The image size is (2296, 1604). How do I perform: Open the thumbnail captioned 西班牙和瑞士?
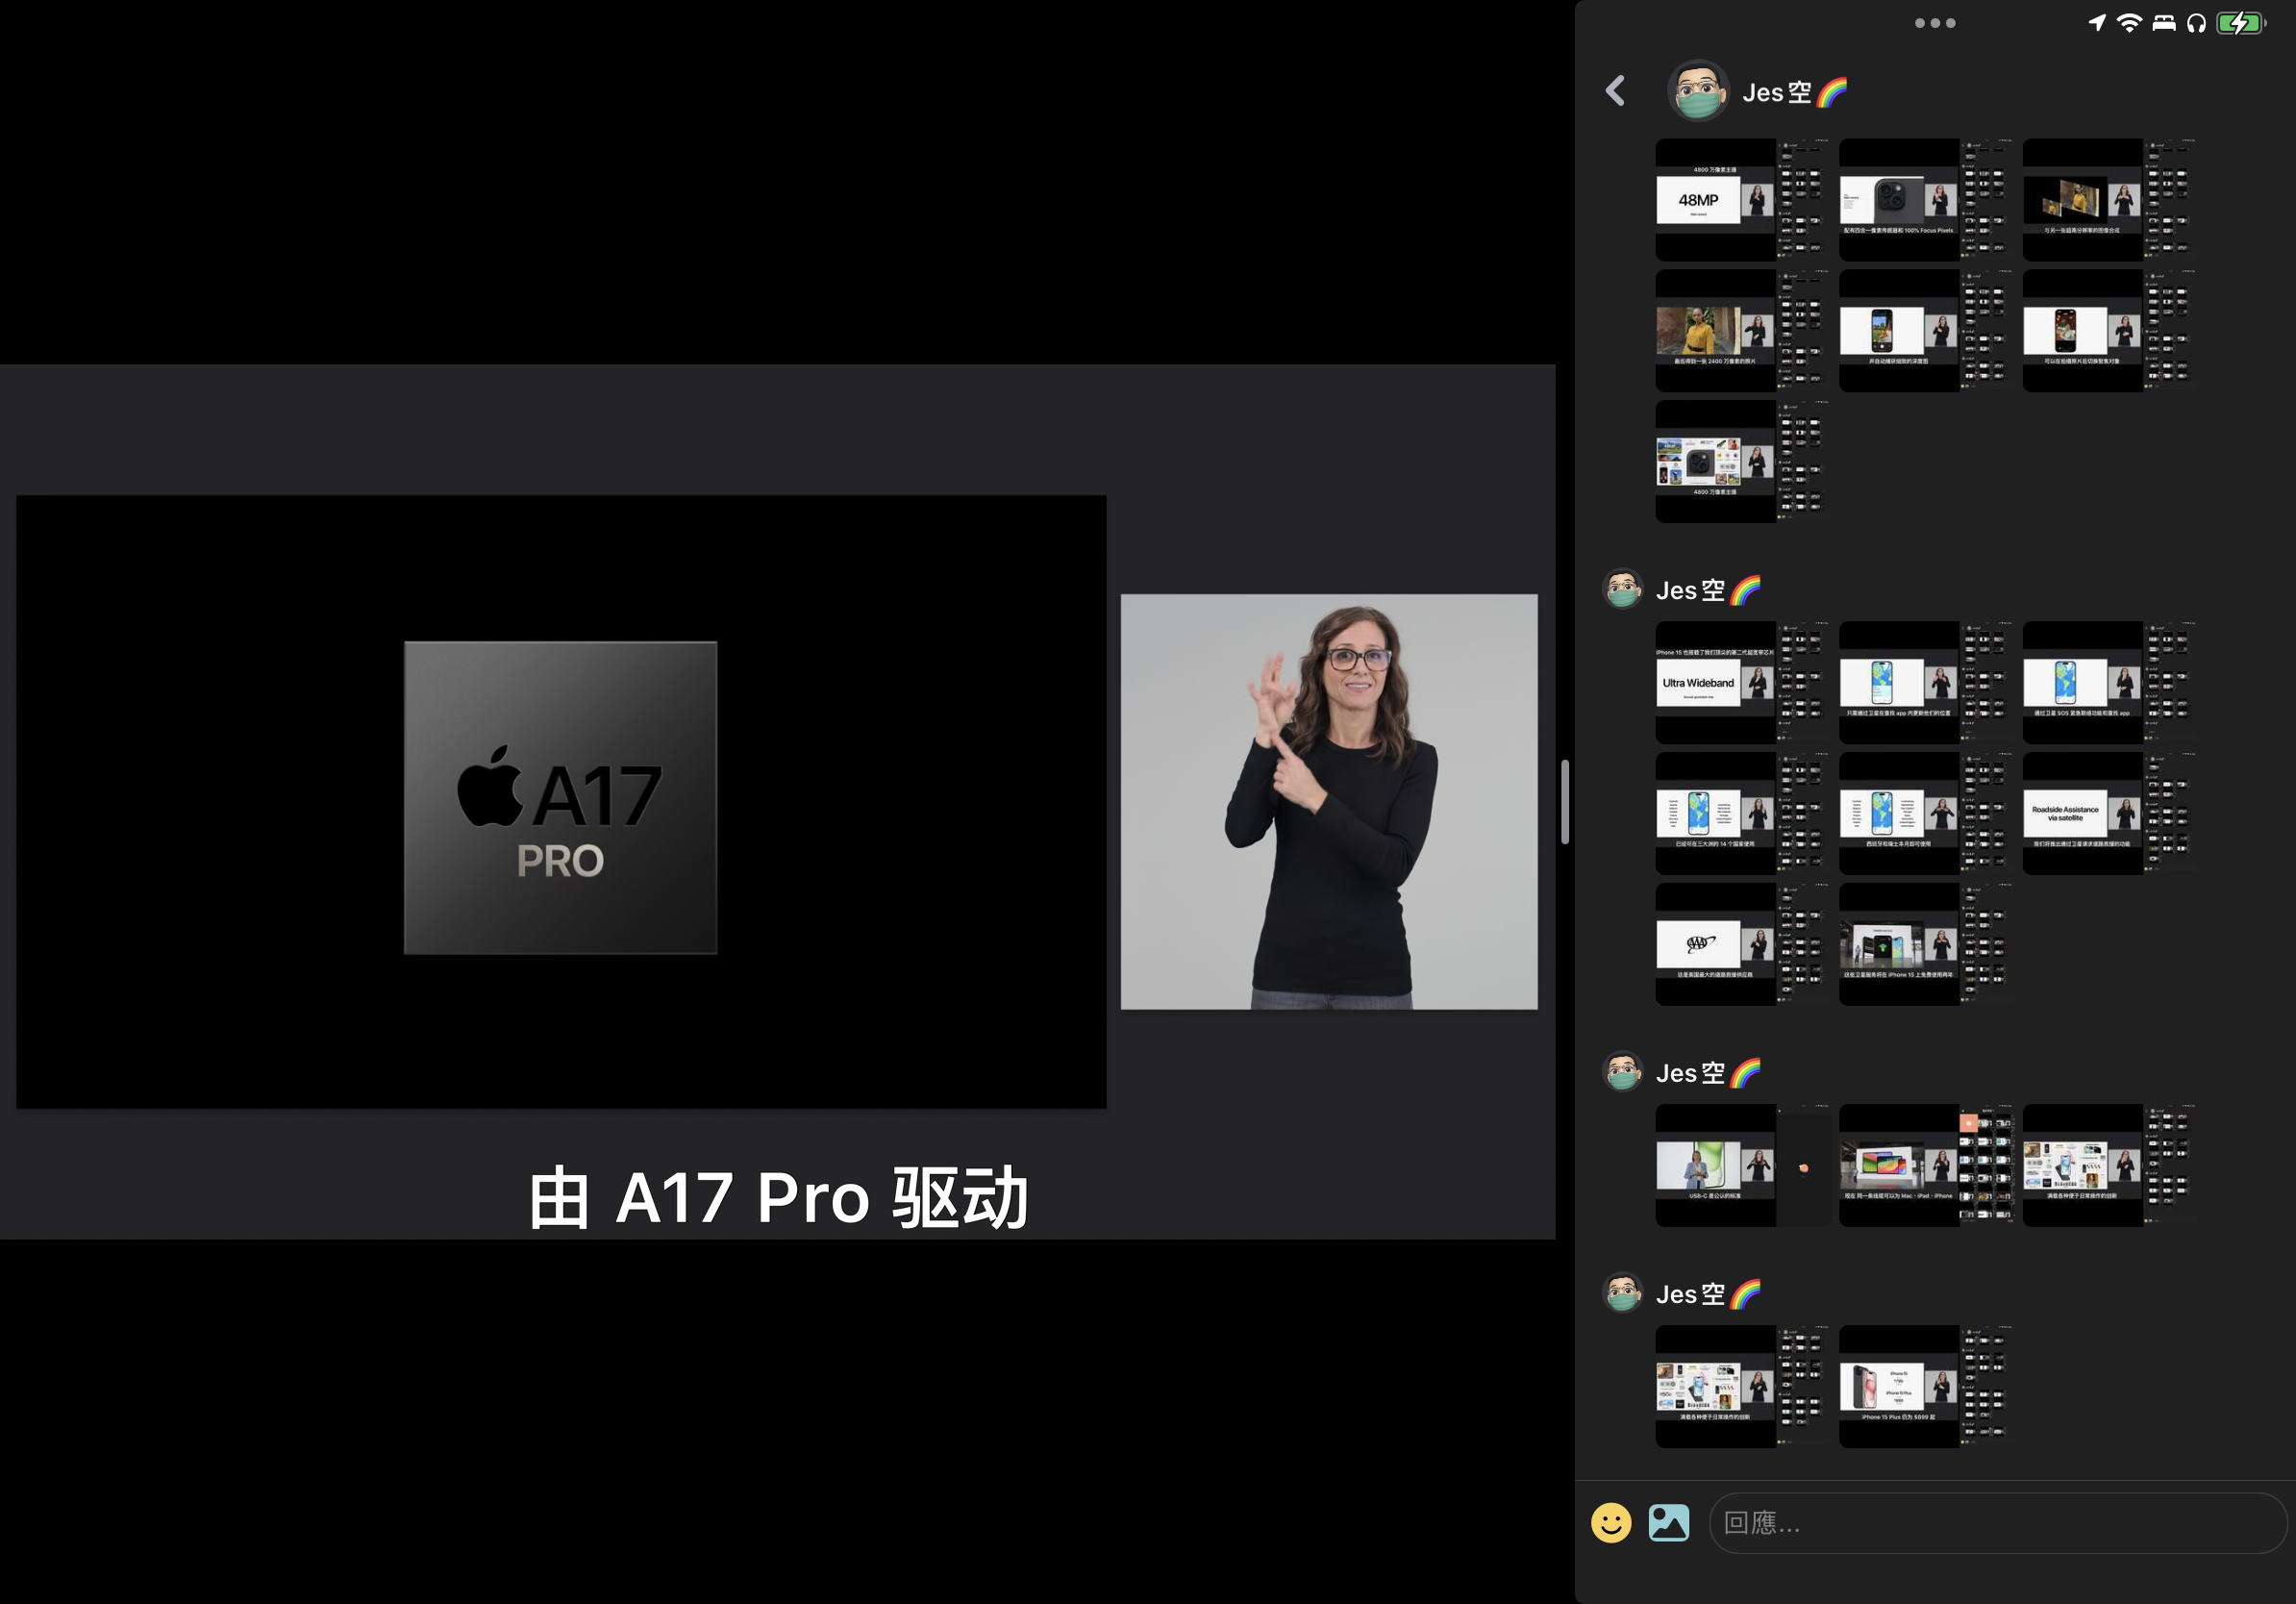1926,814
